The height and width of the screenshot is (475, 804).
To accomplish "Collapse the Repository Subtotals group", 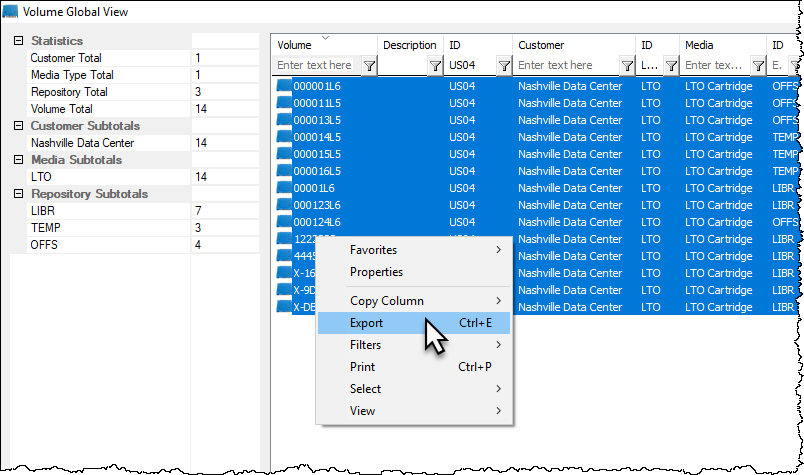I will click(18, 194).
